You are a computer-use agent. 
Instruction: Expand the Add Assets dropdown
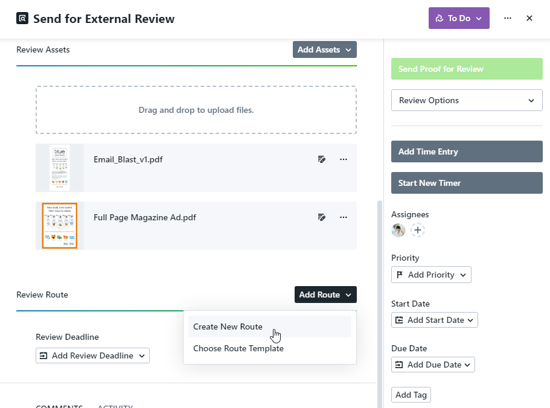(x=325, y=49)
